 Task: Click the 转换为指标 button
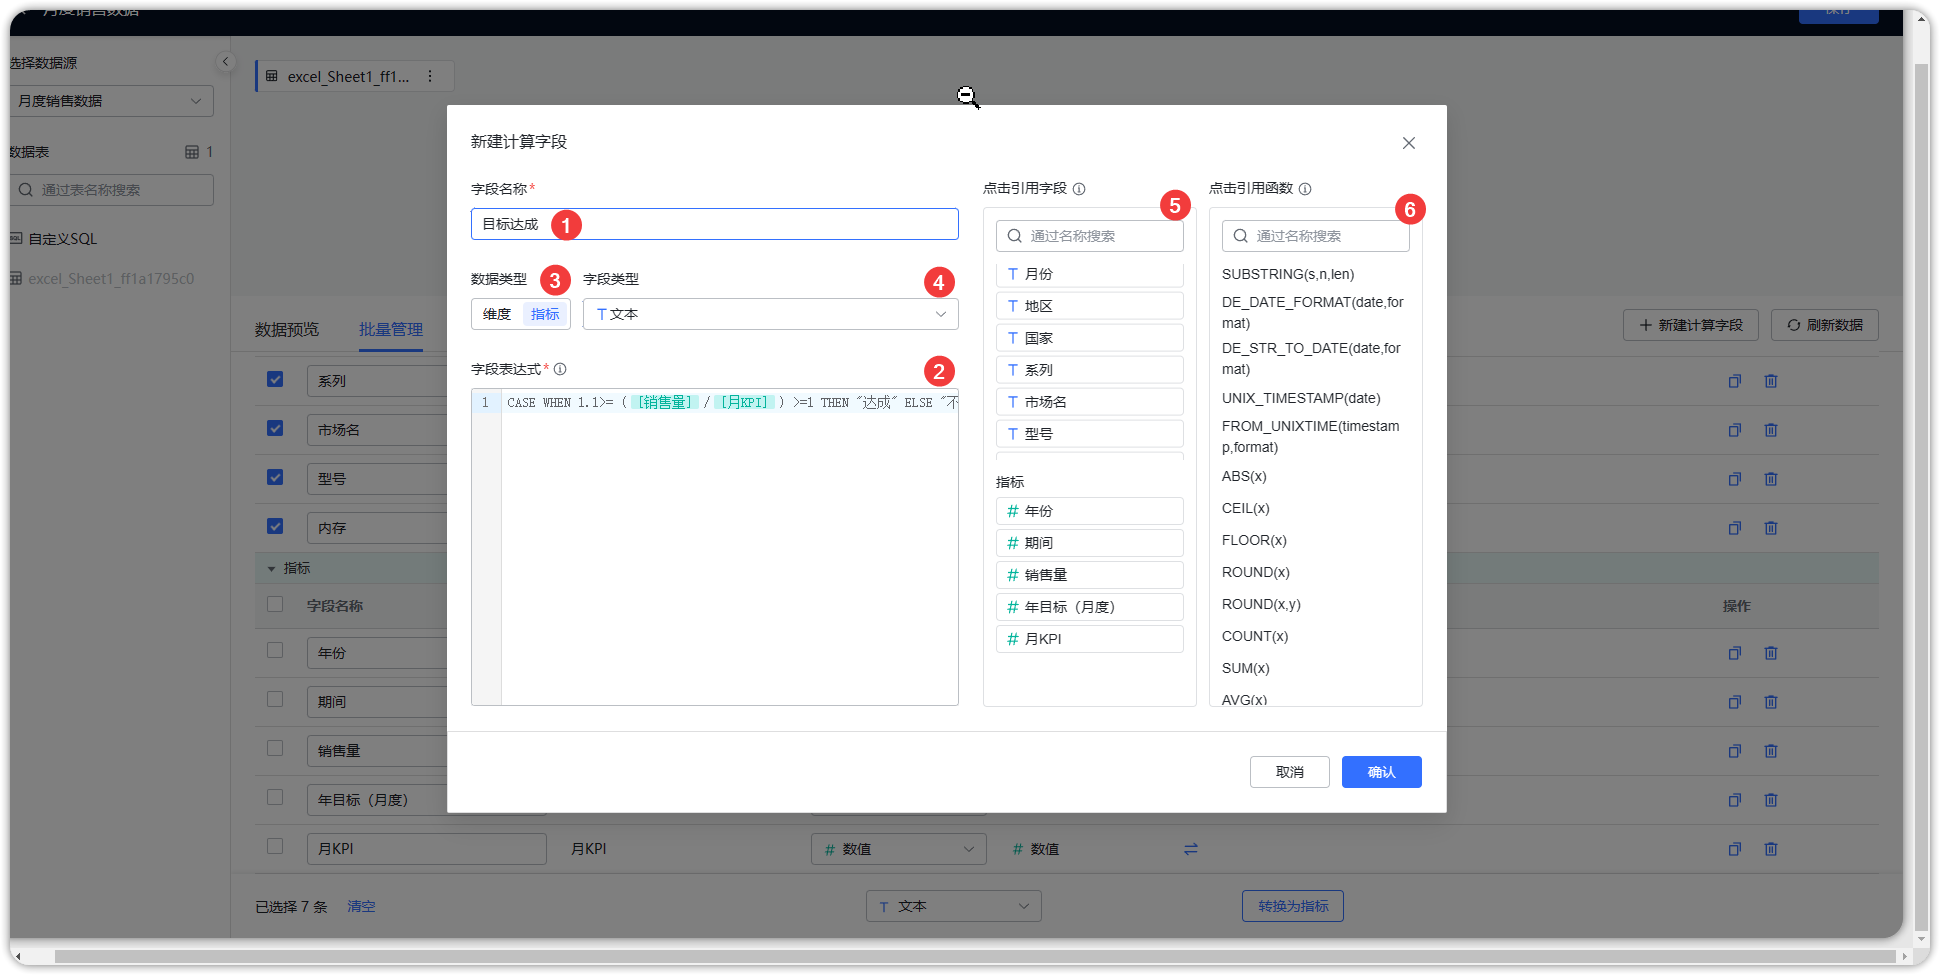coord(1293,906)
